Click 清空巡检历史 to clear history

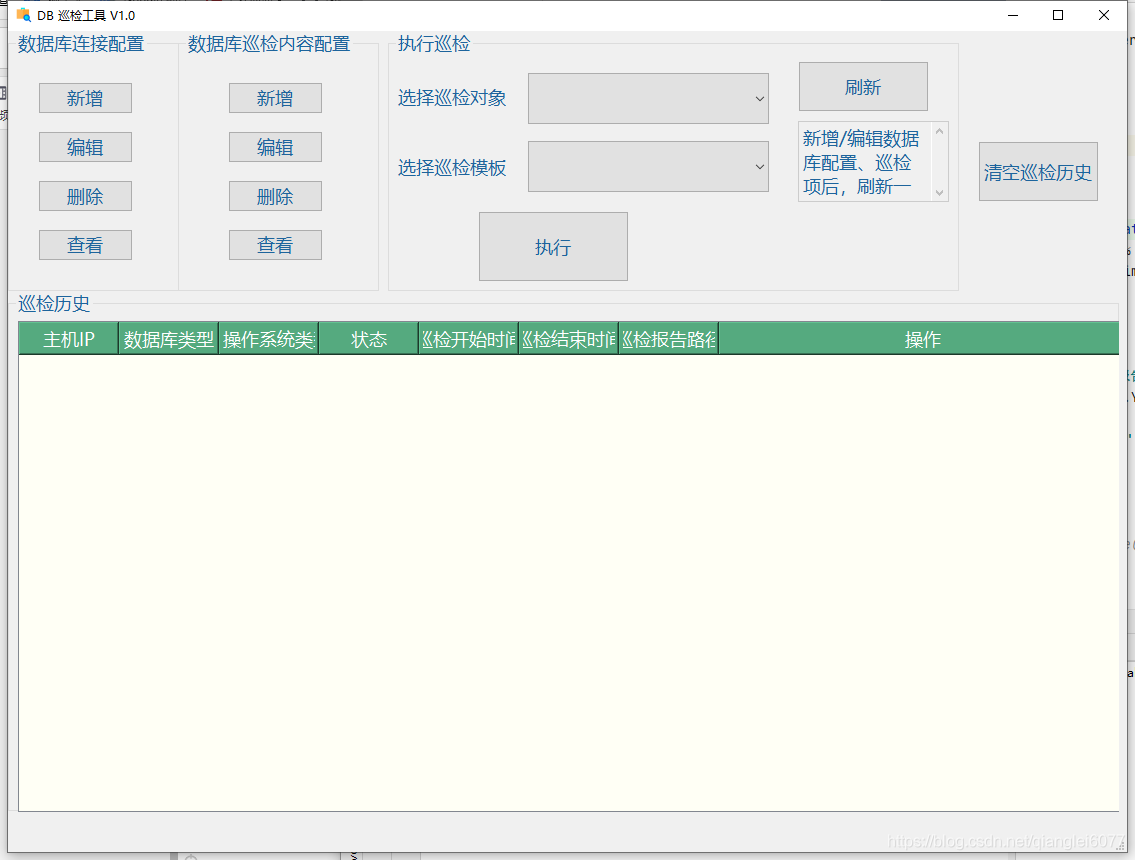(1038, 171)
